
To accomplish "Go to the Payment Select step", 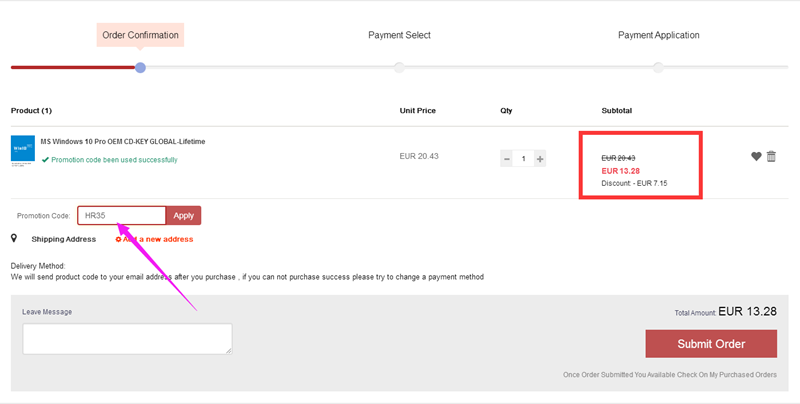I will 399,35.
